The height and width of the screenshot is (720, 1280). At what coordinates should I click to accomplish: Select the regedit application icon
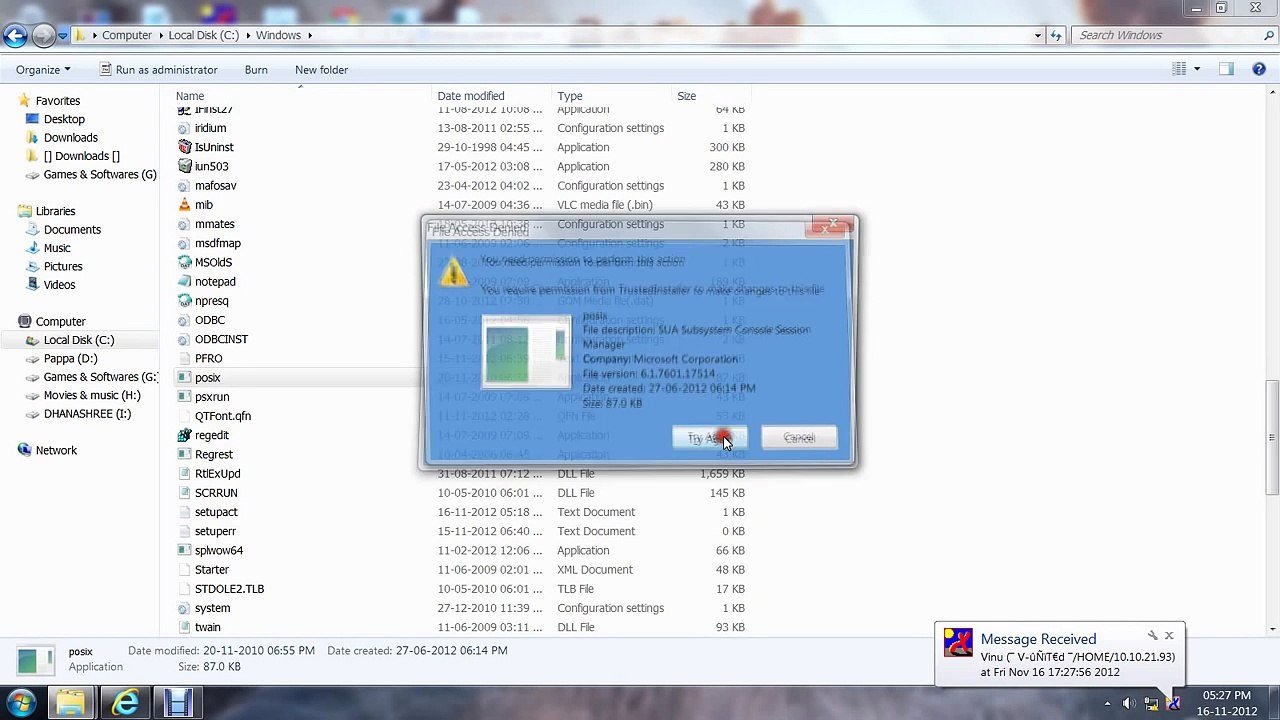coord(184,435)
